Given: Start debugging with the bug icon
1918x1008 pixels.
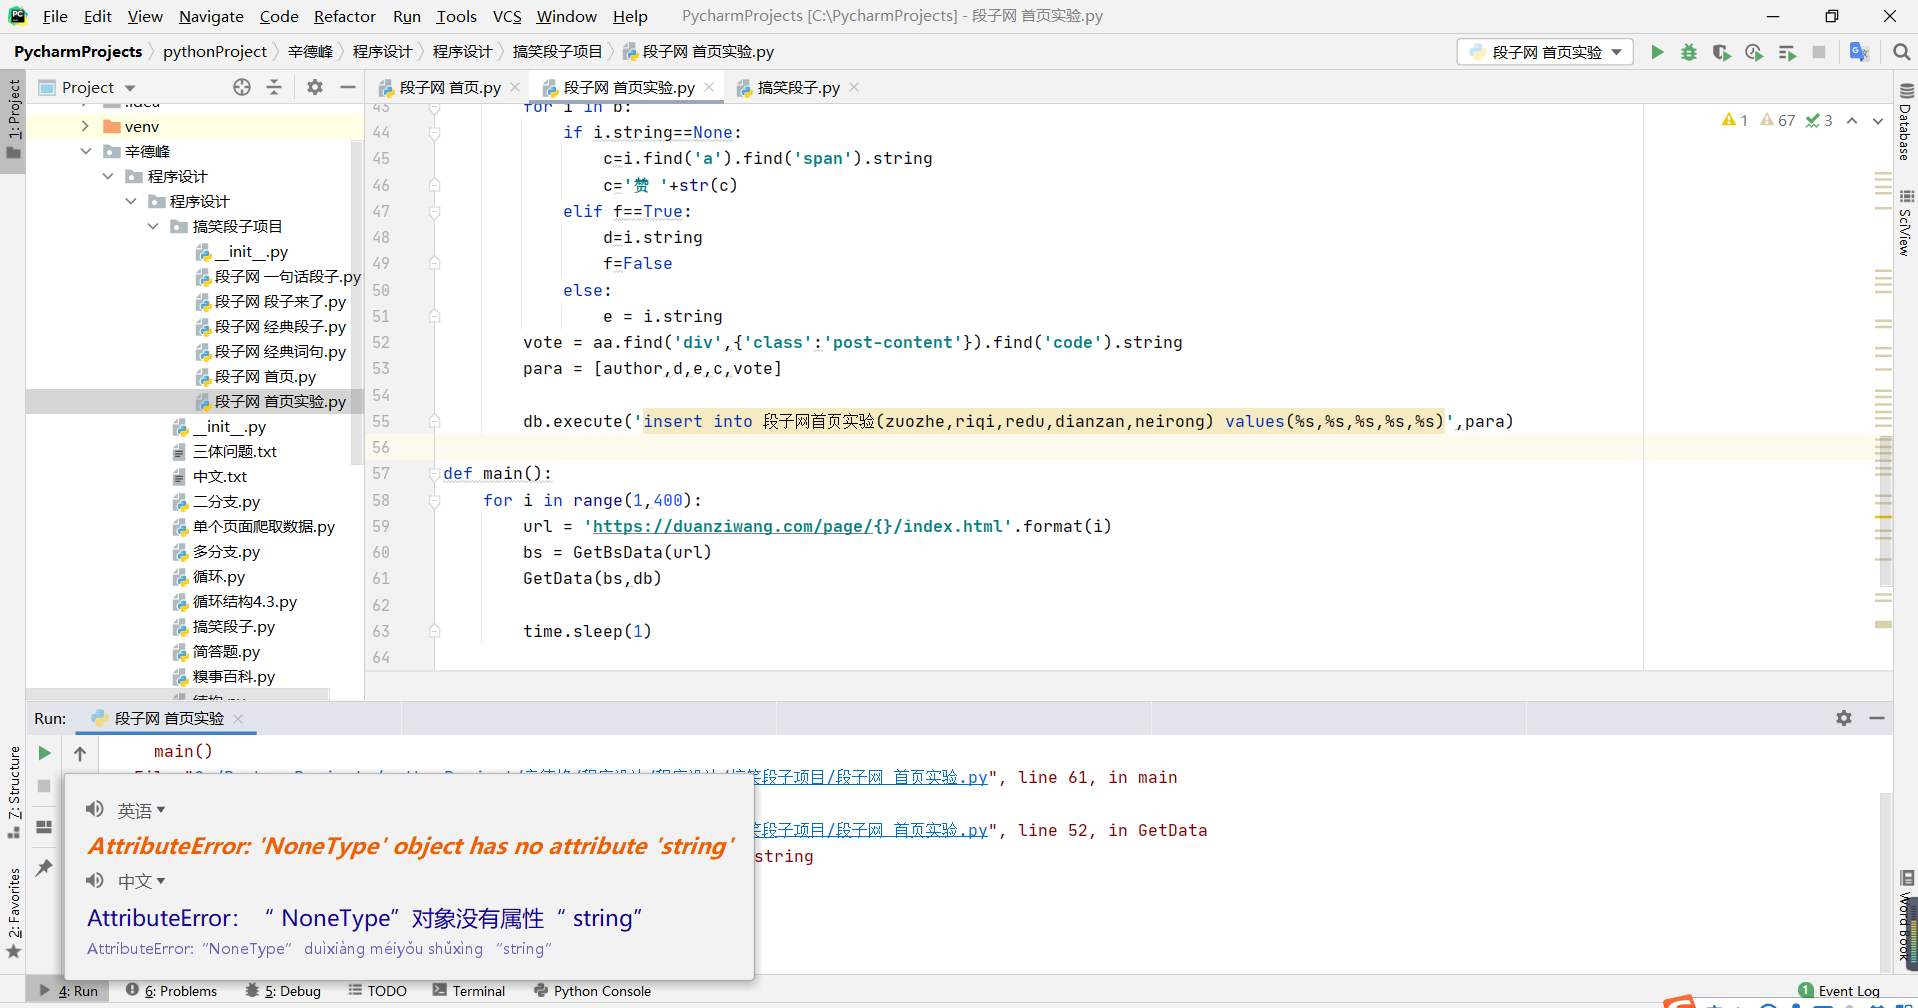Looking at the screenshot, I should click(1689, 52).
